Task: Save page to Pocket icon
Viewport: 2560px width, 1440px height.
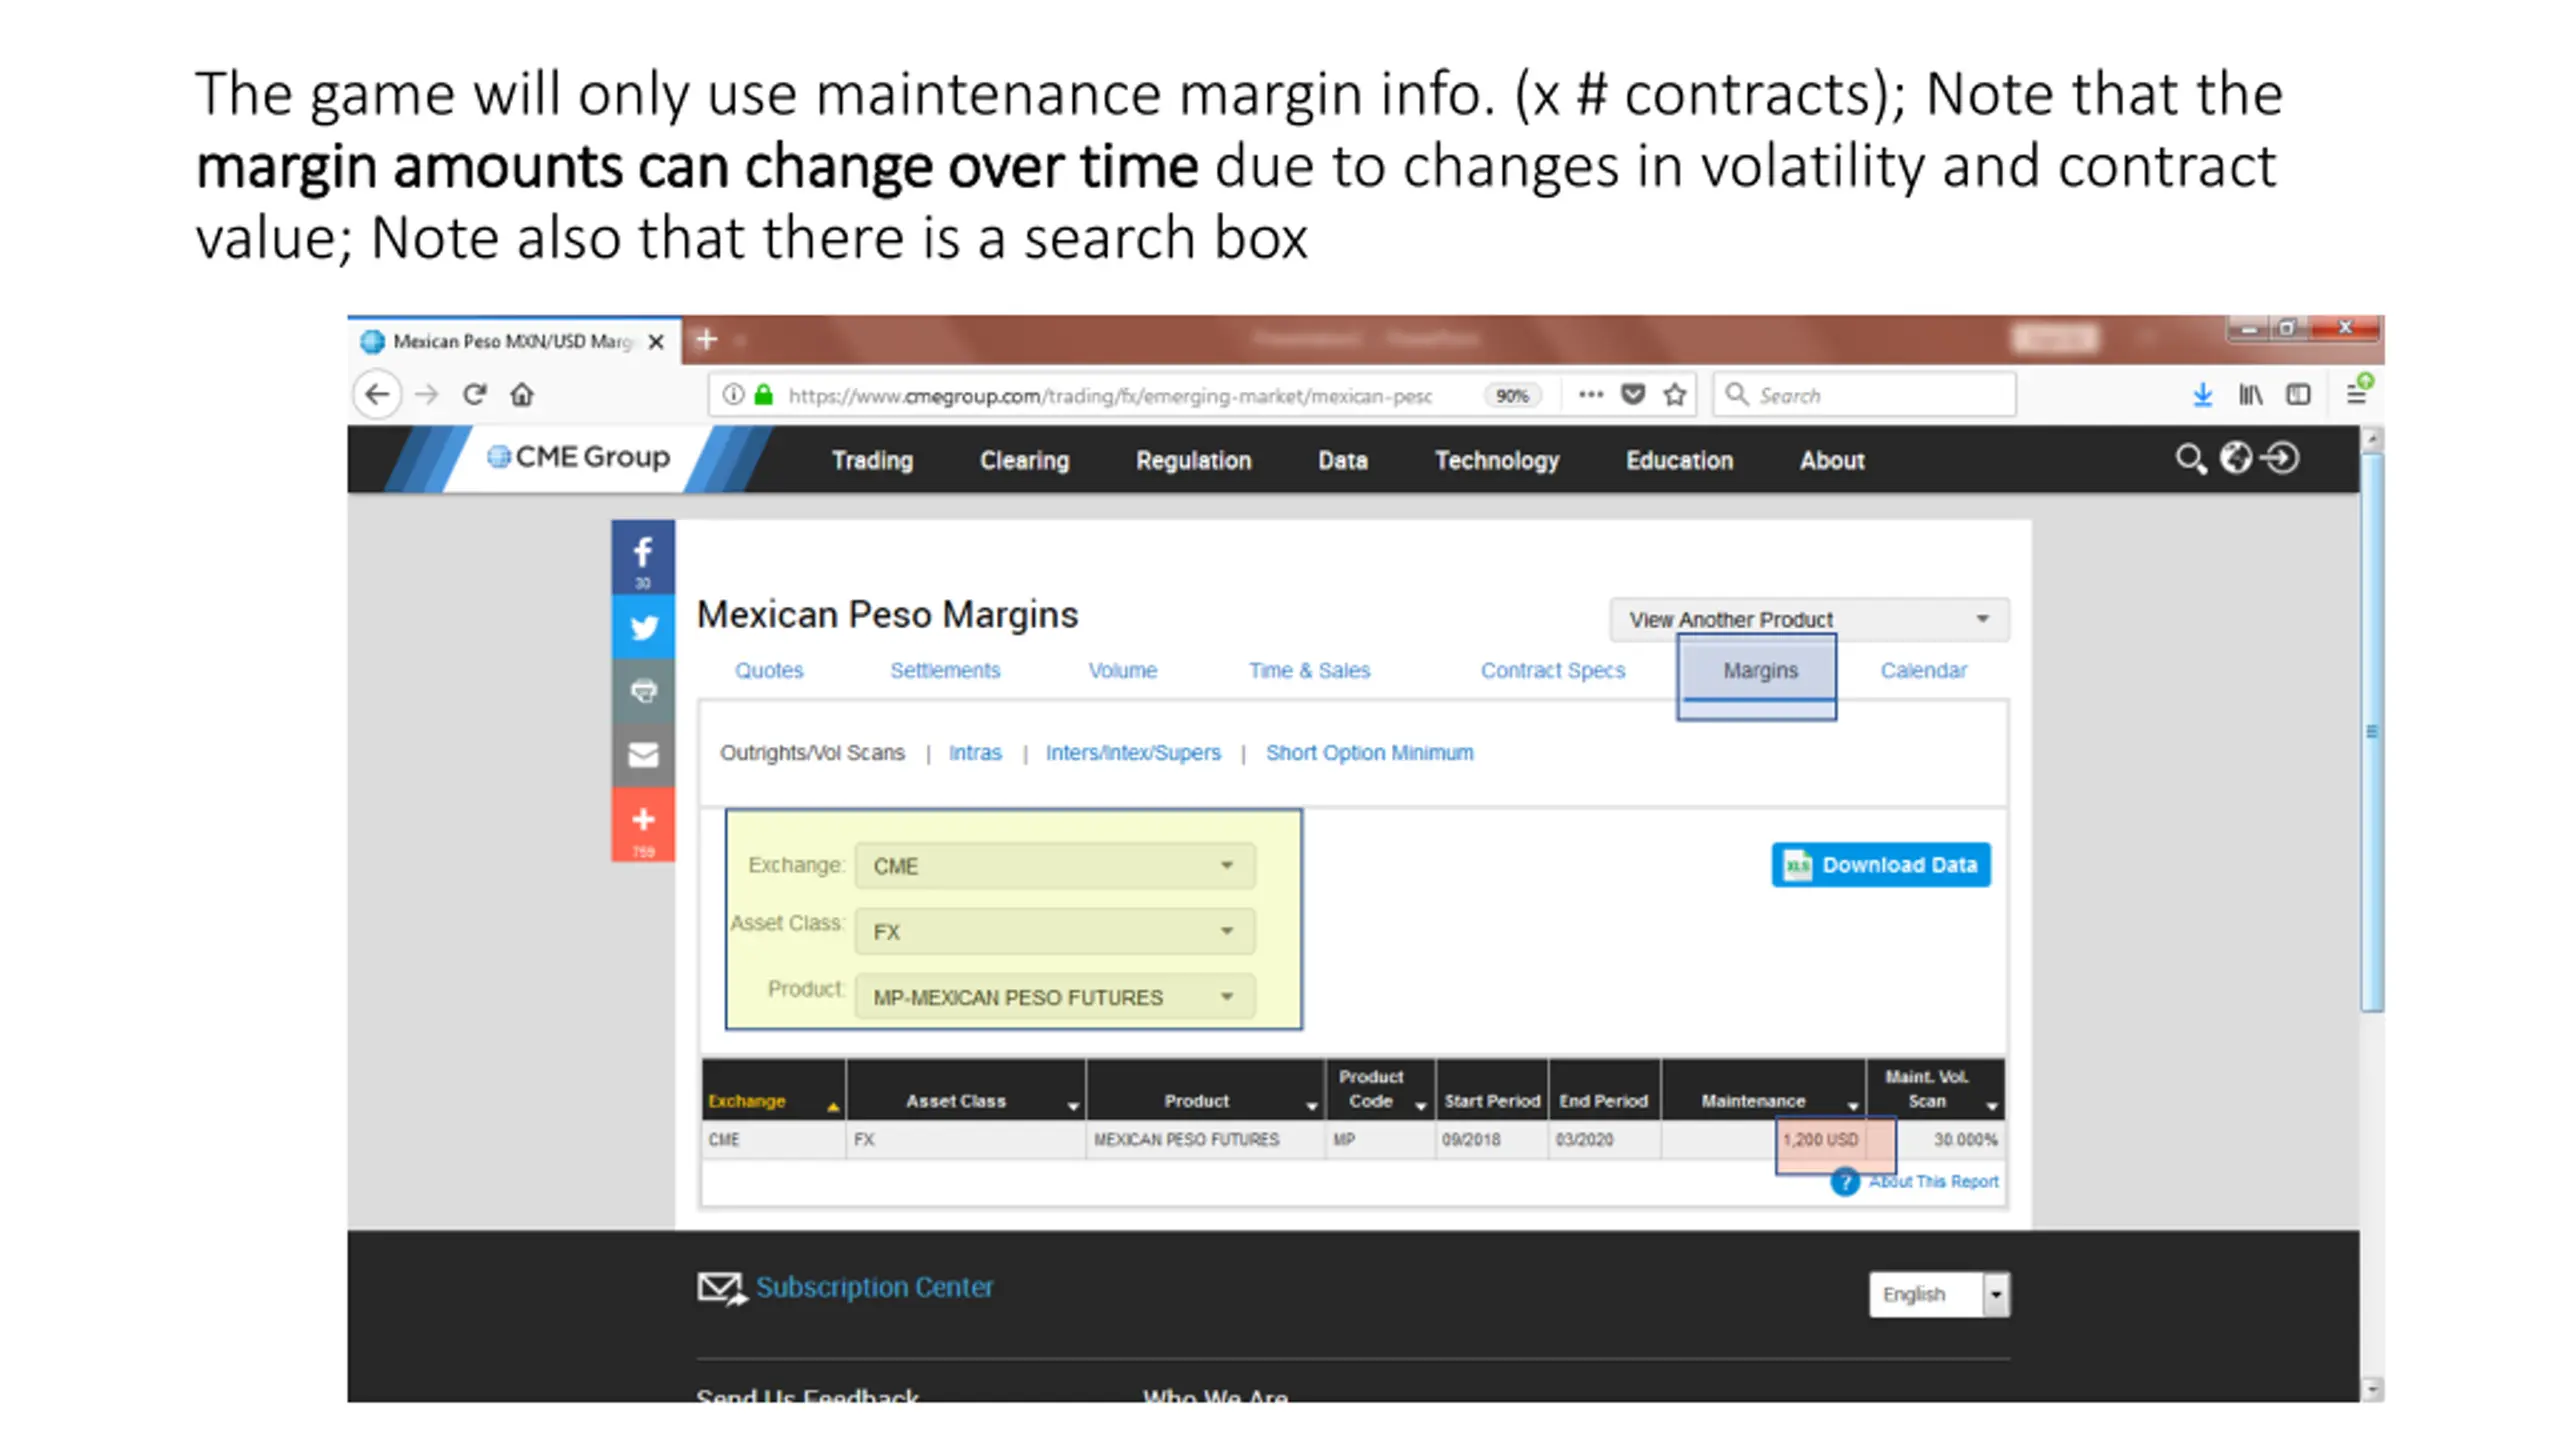Action: [x=1633, y=394]
